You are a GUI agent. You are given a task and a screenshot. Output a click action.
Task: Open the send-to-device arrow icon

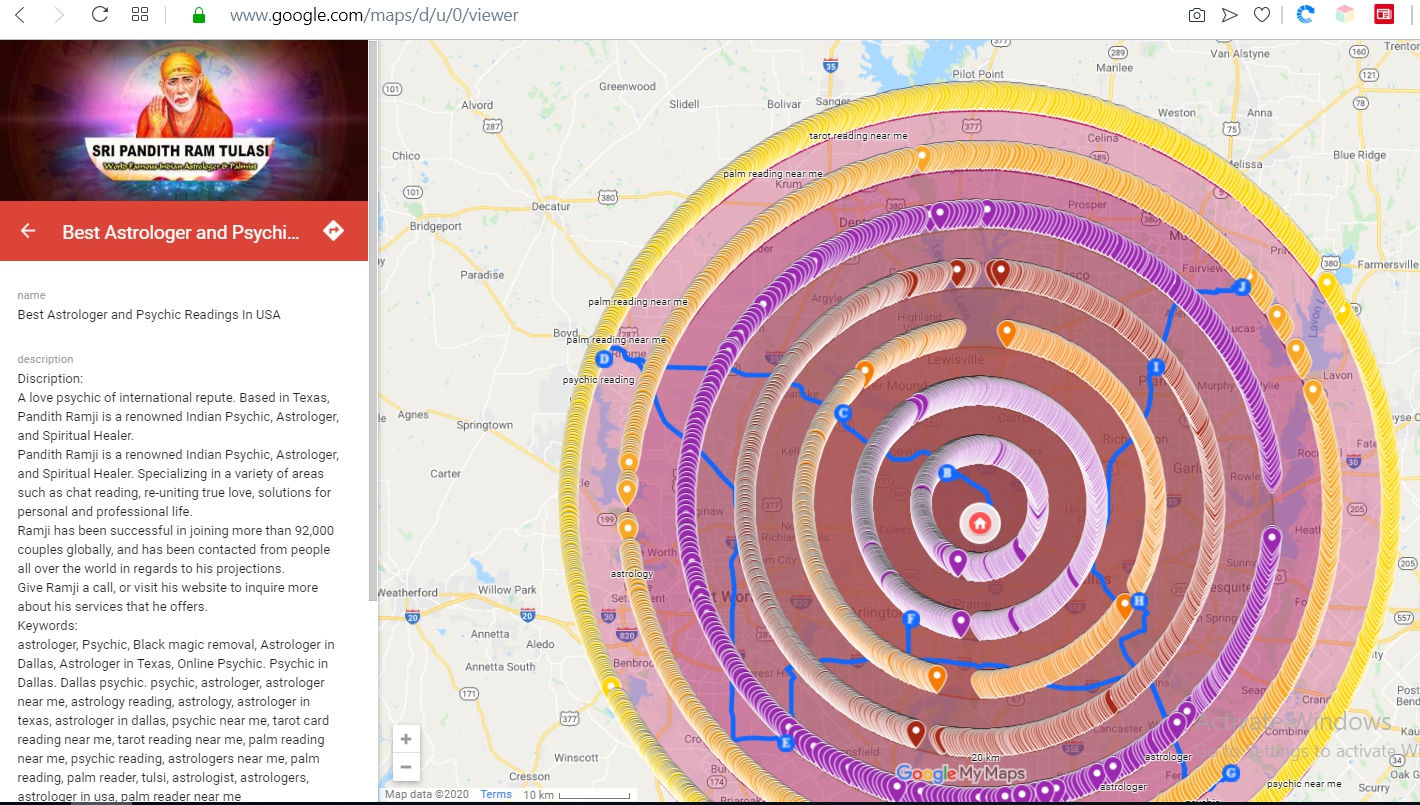pyautogui.click(x=1229, y=14)
